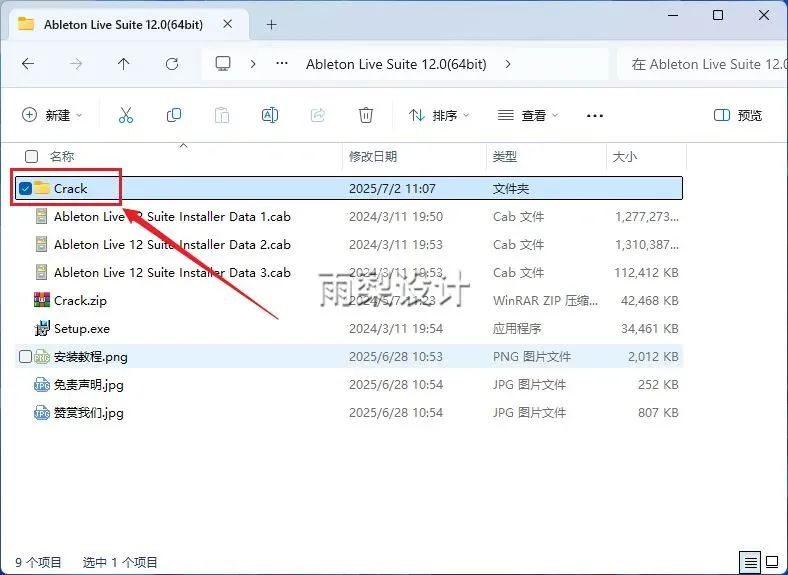Click the Share icon
The height and width of the screenshot is (575, 788).
[x=318, y=115]
